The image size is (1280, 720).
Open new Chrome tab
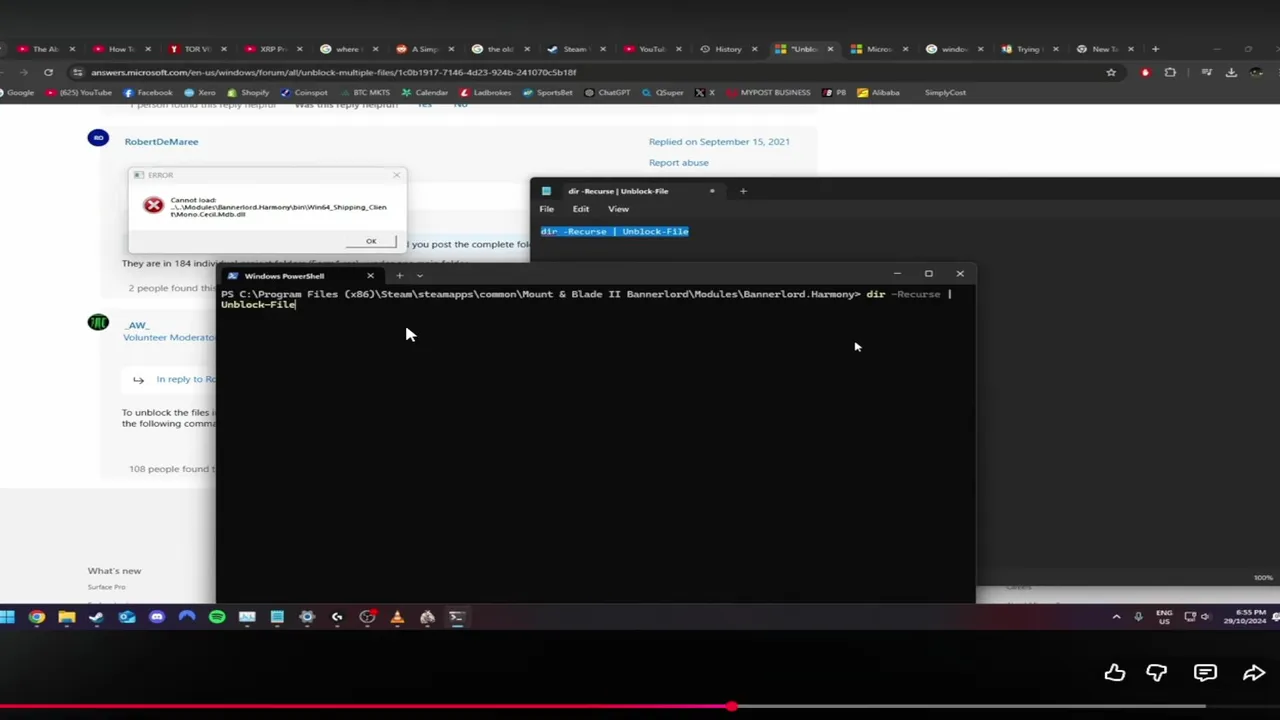point(1155,49)
